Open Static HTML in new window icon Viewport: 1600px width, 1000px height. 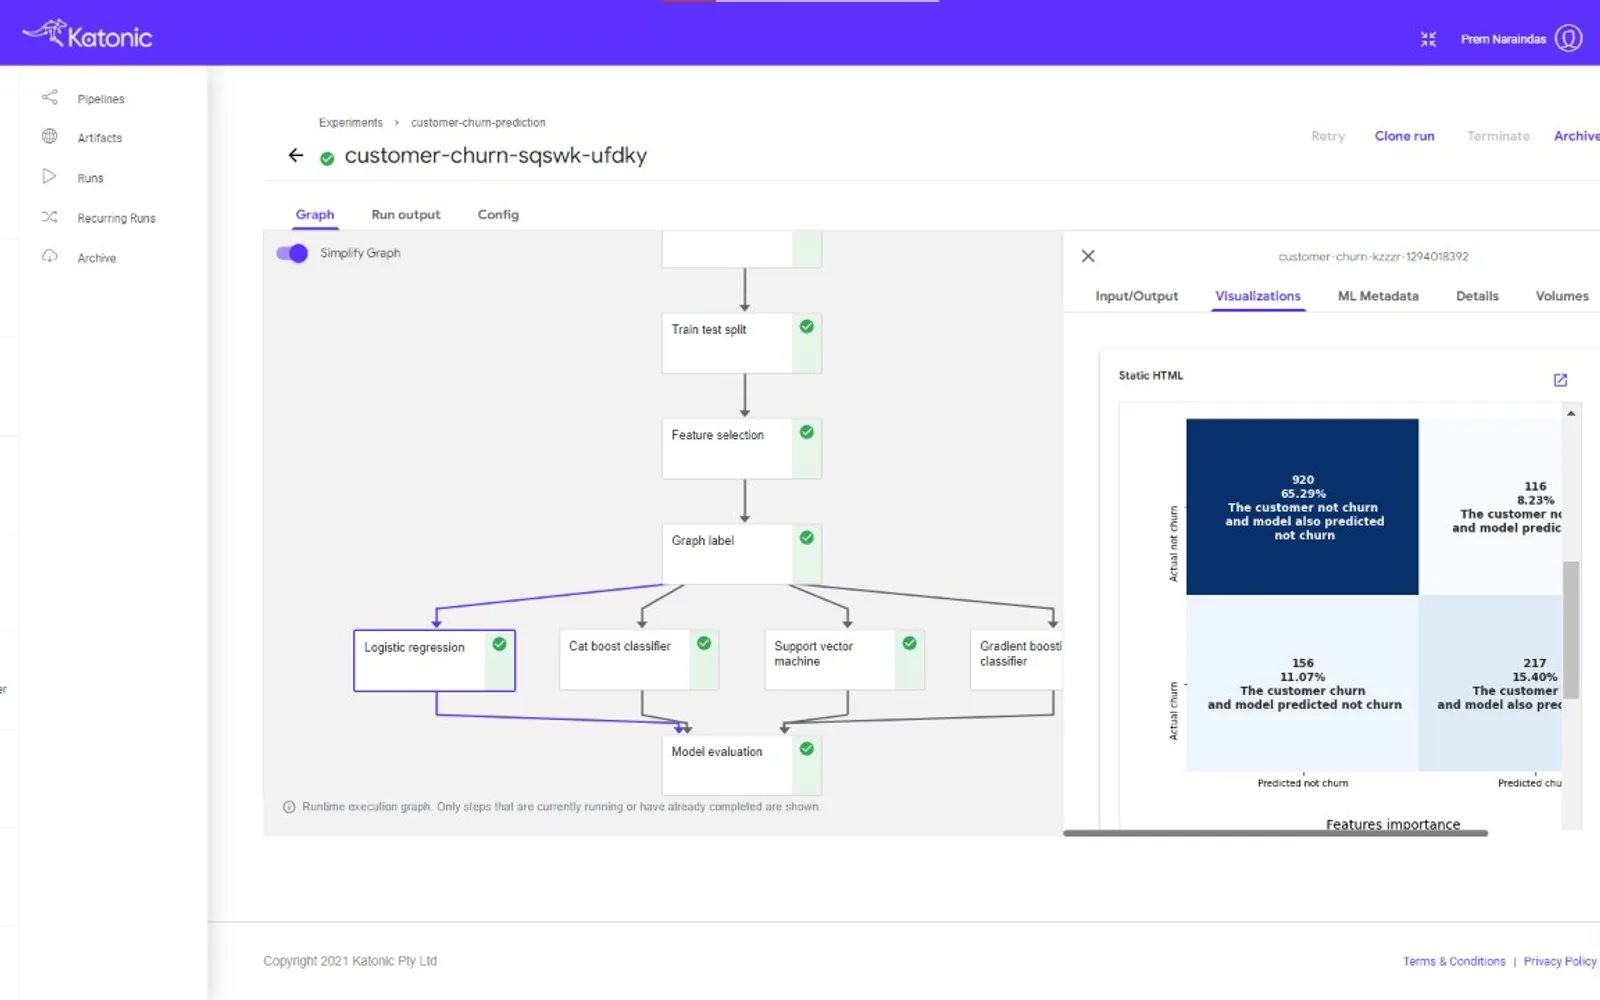point(1560,380)
